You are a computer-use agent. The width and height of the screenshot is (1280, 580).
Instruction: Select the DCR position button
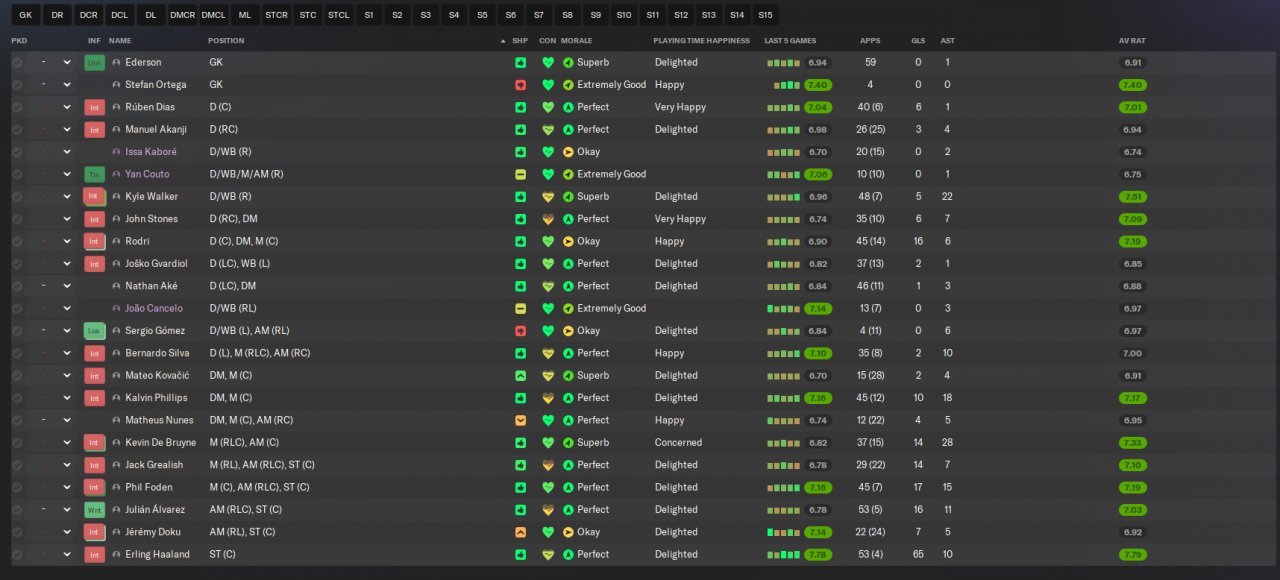pyautogui.click(x=89, y=15)
